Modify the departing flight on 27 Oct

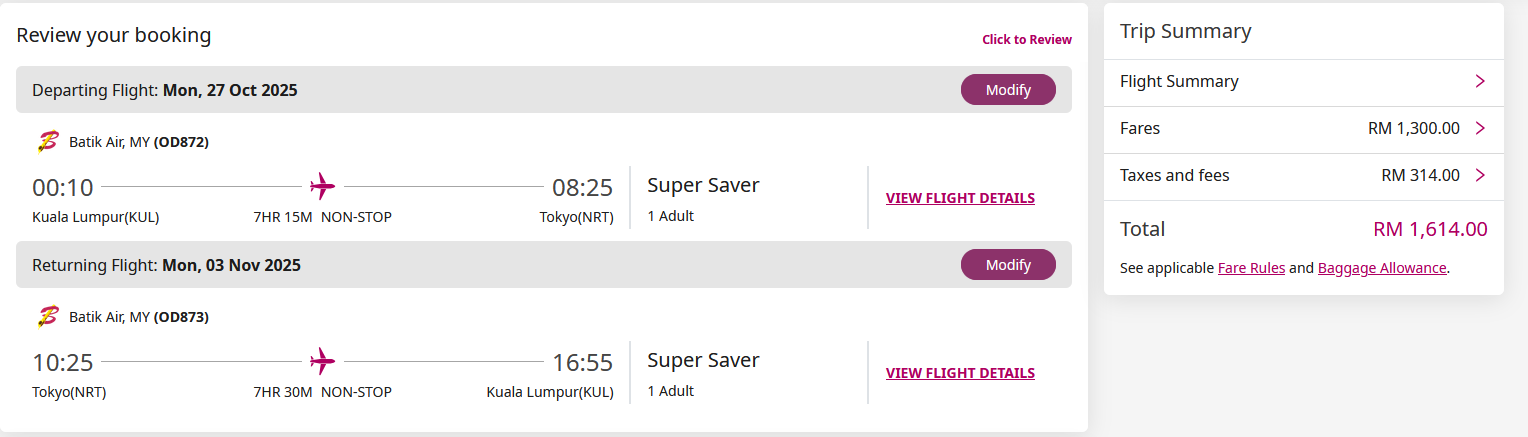(x=1008, y=90)
